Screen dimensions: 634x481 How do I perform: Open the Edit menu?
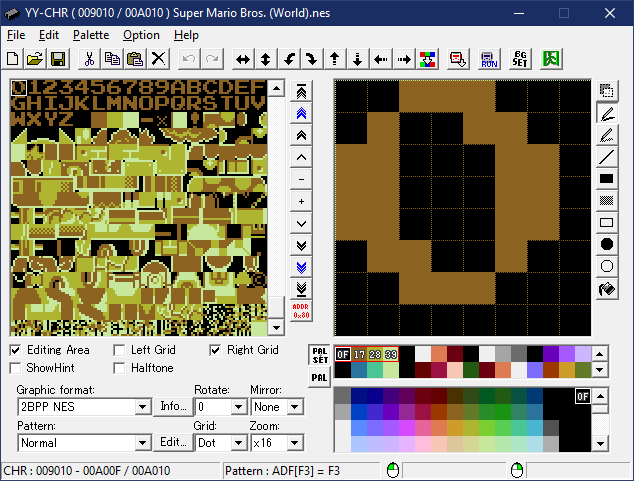coord(49,35)
